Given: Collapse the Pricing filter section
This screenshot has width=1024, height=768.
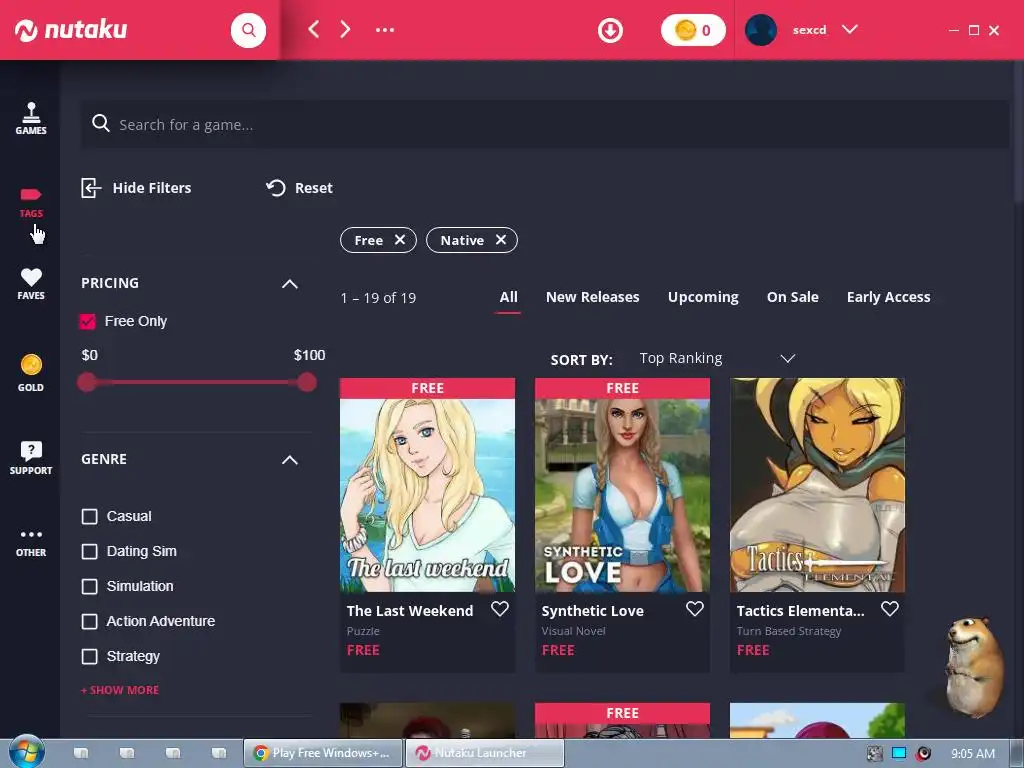Looking at the screenshot, I should tap(289, 284).
